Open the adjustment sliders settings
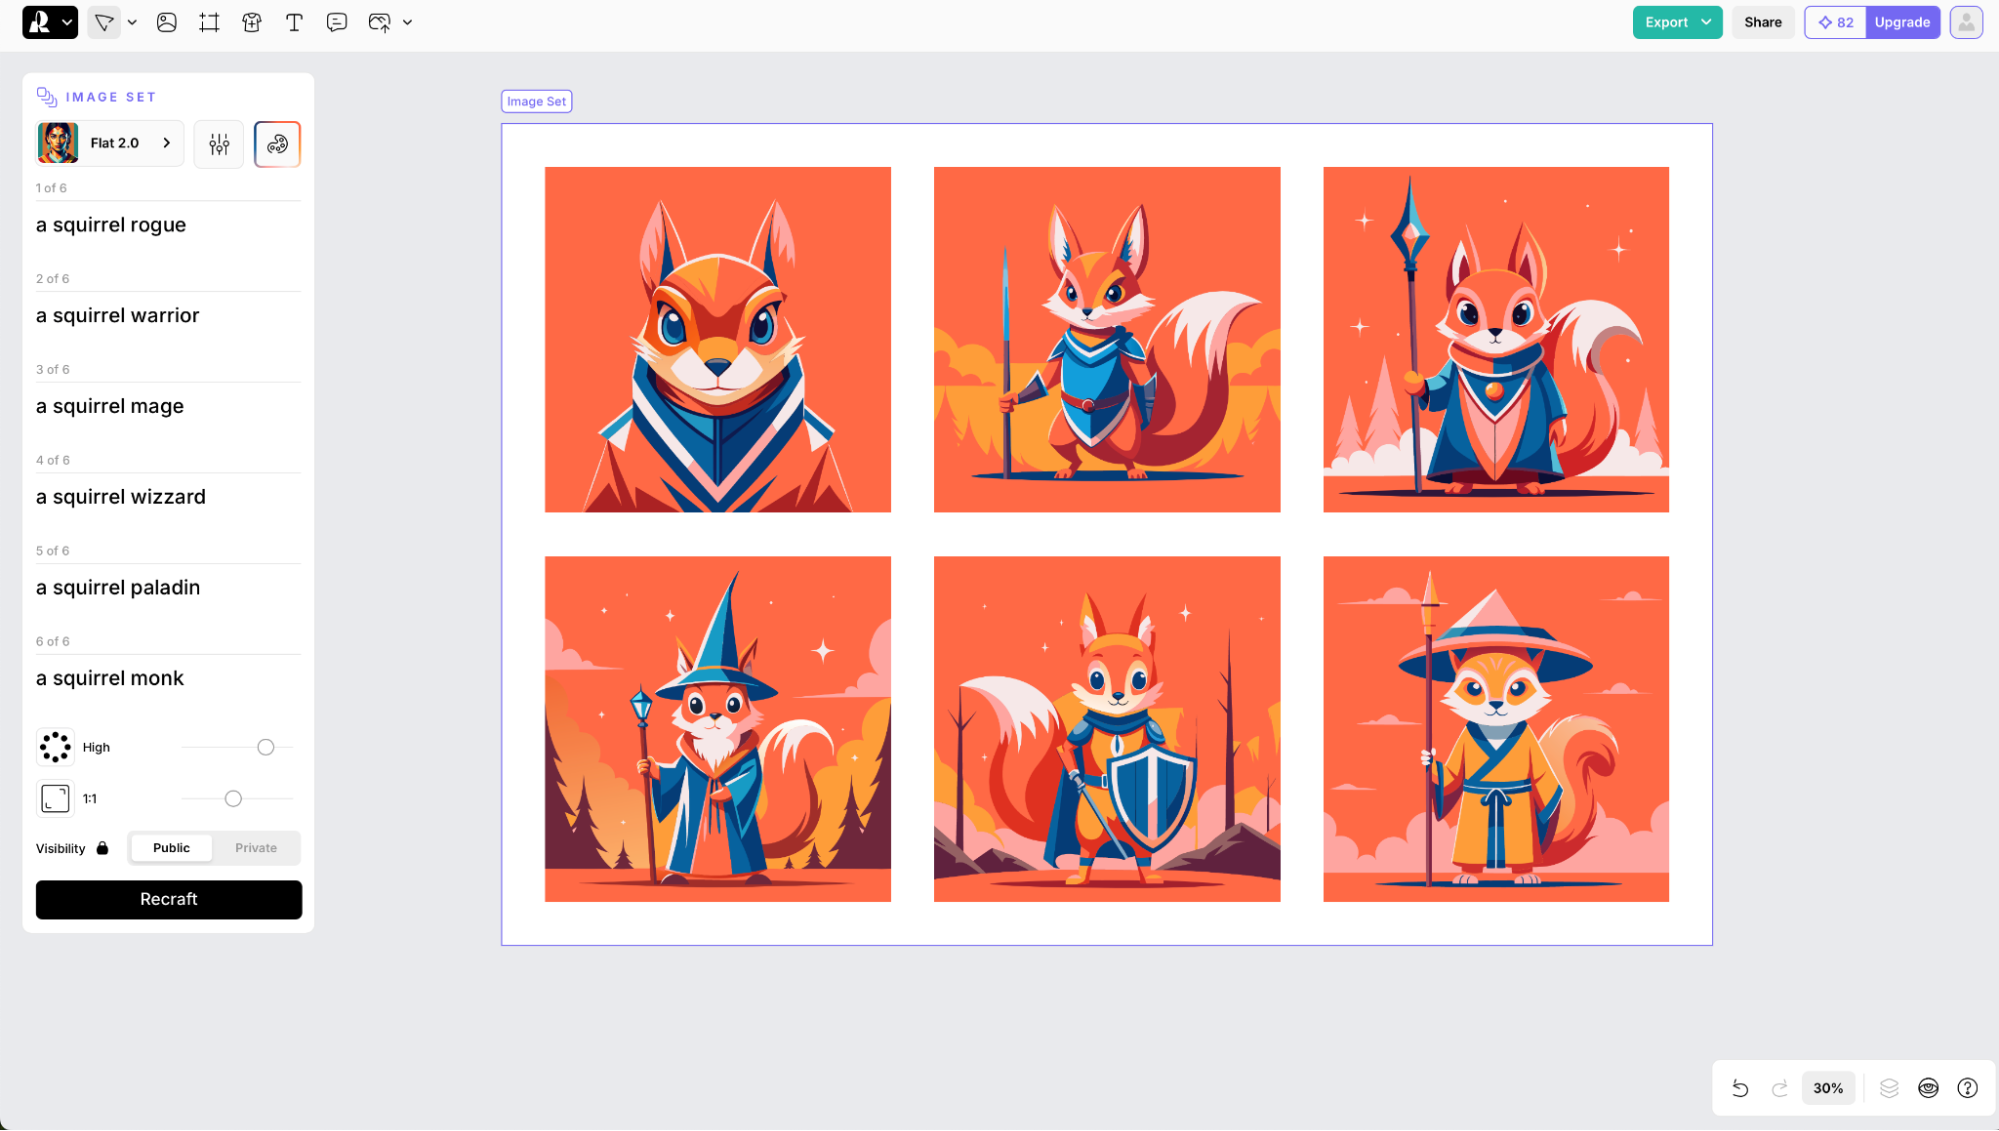Image resolution: width=1999 pixels, height=1131 pixels. coord(219,144)
